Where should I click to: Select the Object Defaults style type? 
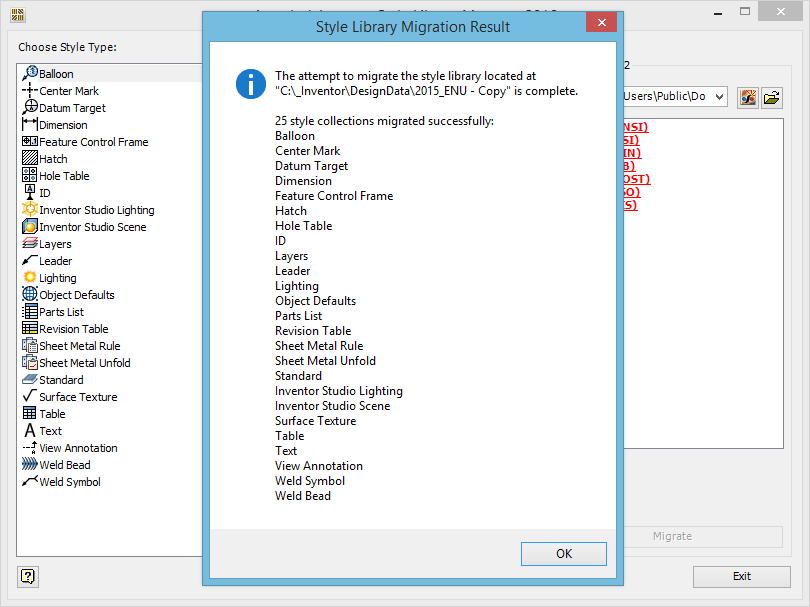pos(74,294)
